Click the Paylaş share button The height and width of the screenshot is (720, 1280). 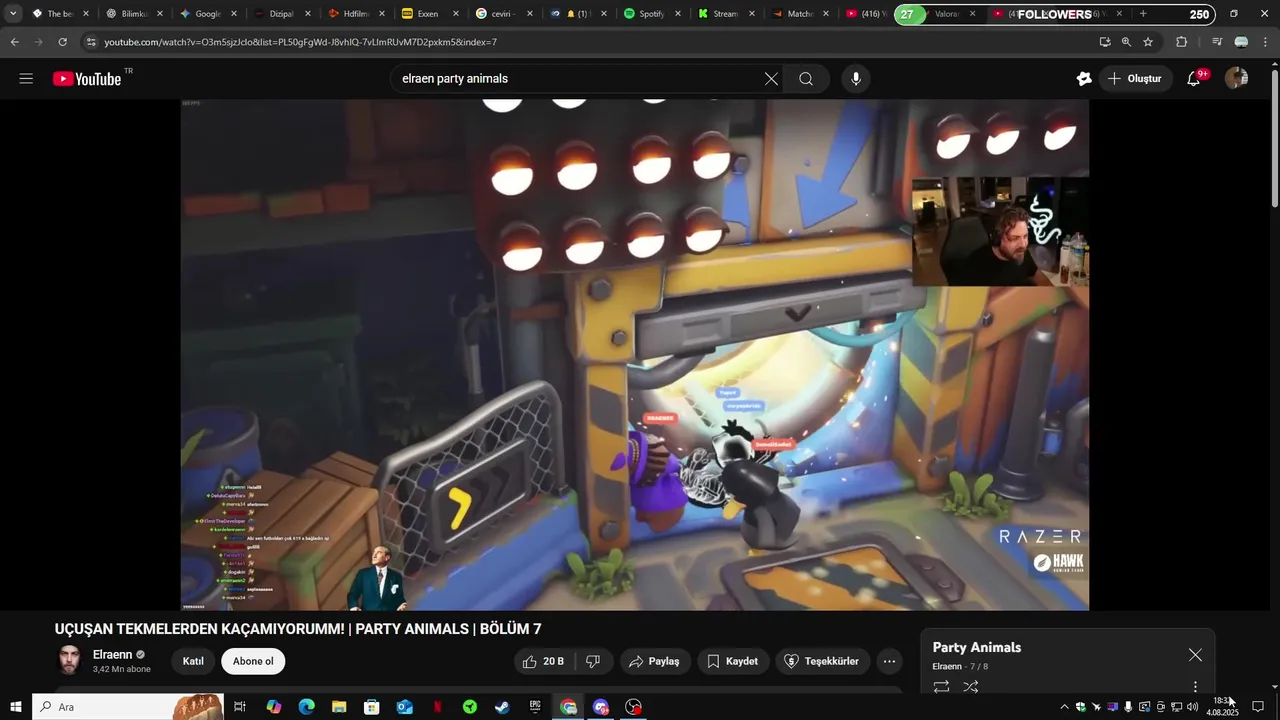[654, 661]
